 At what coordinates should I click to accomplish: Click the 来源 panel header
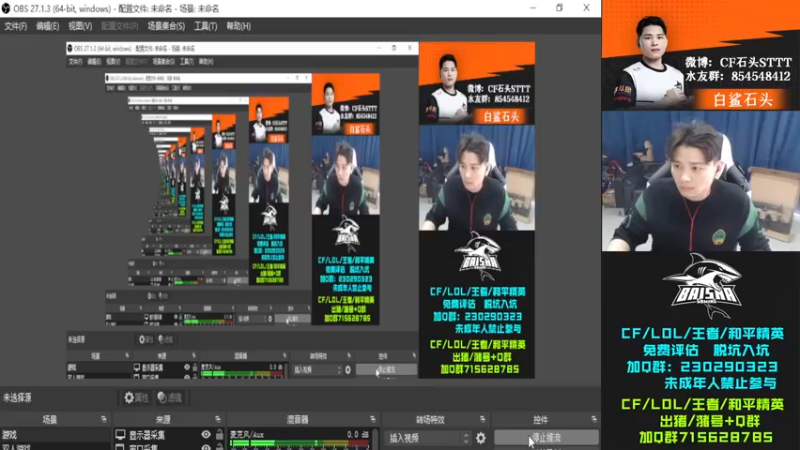(x=163, y=419)
